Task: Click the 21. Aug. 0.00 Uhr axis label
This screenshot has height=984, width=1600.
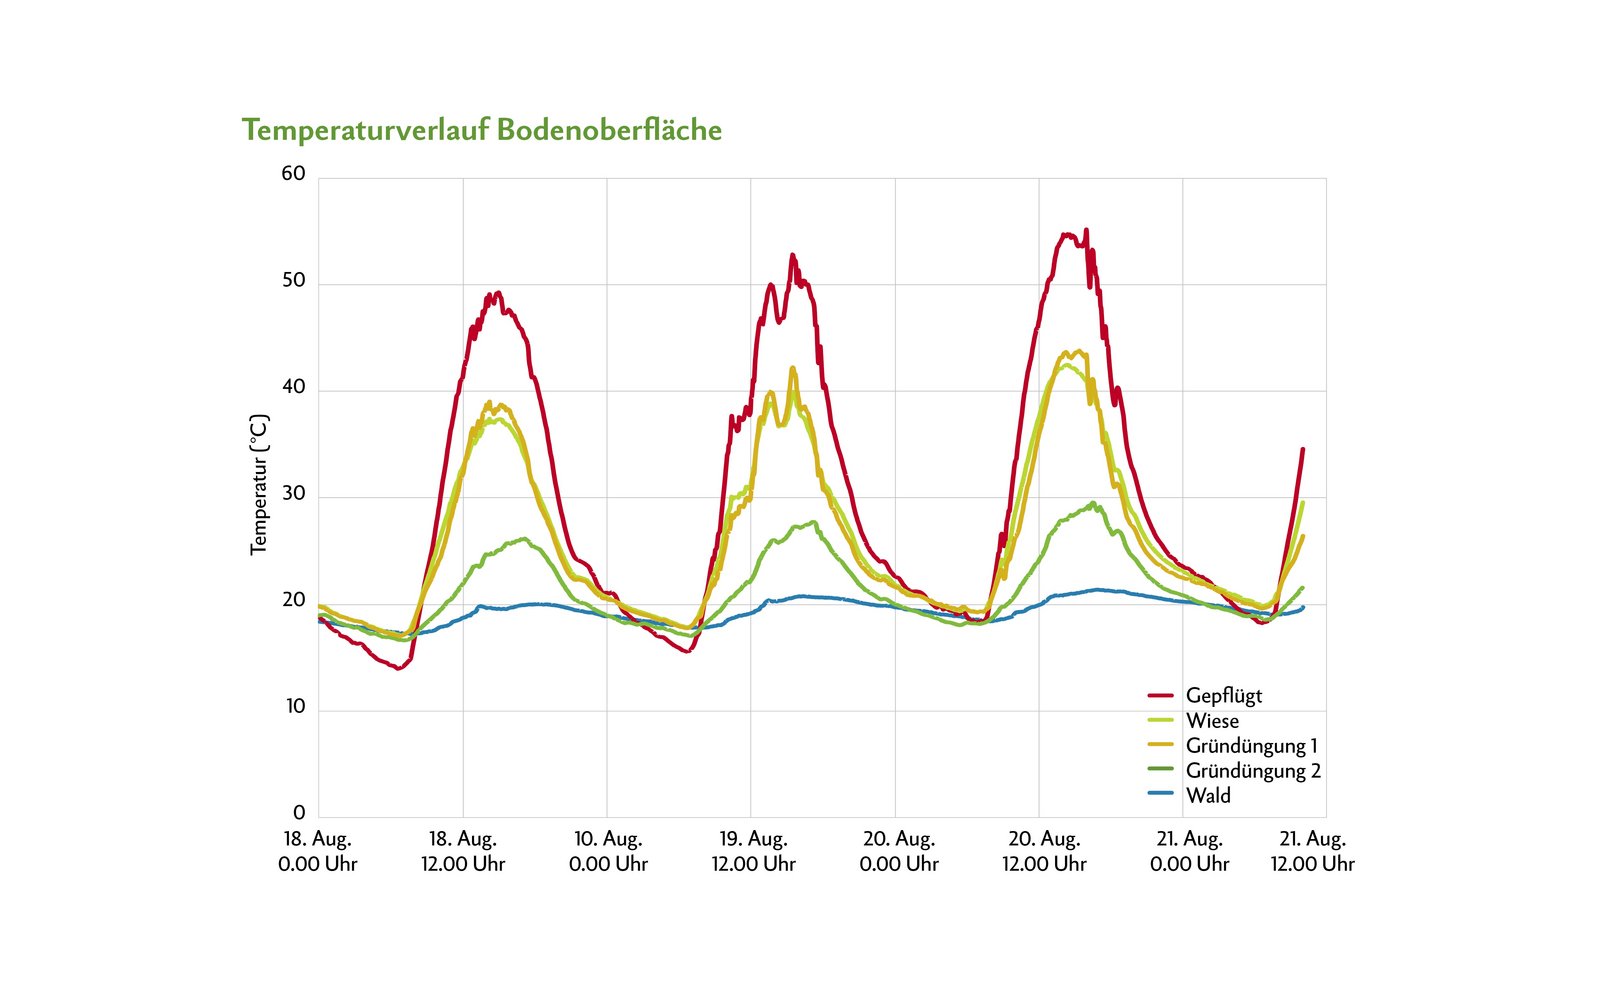Action: pos(1189,851)
